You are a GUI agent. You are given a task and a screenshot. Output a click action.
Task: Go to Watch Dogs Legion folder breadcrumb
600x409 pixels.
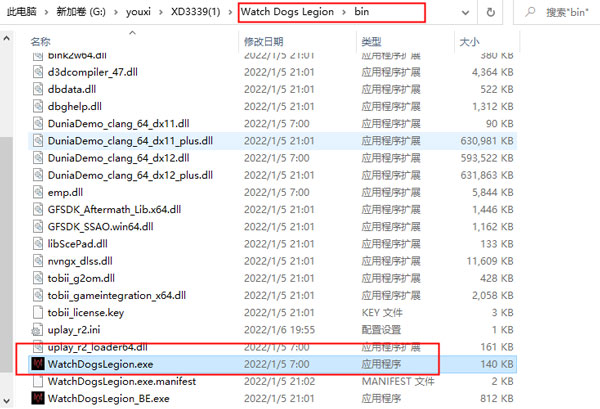point(287,12)
